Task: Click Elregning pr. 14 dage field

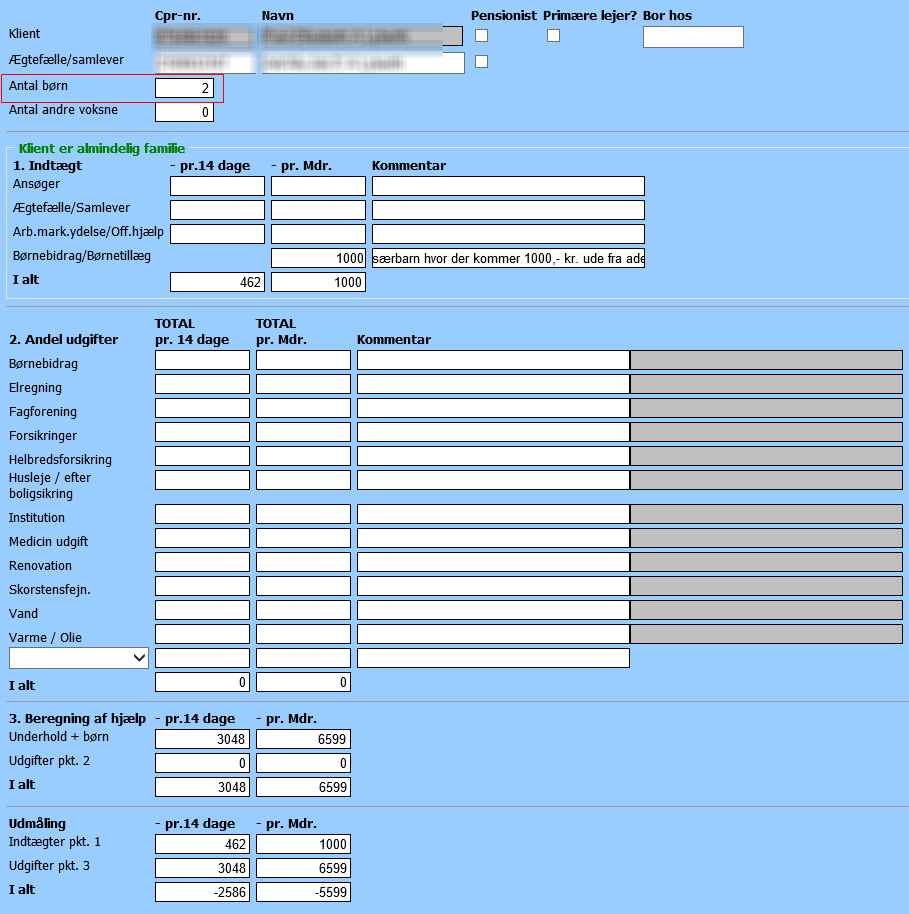Action: pyautogui.click(x=202, y=384)
